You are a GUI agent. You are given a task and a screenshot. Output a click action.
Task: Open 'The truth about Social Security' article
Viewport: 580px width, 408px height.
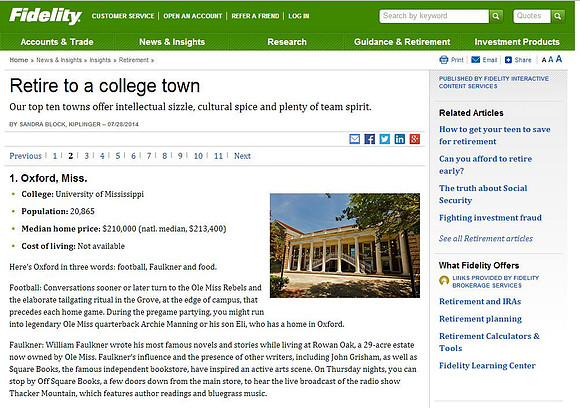point(483,194)
